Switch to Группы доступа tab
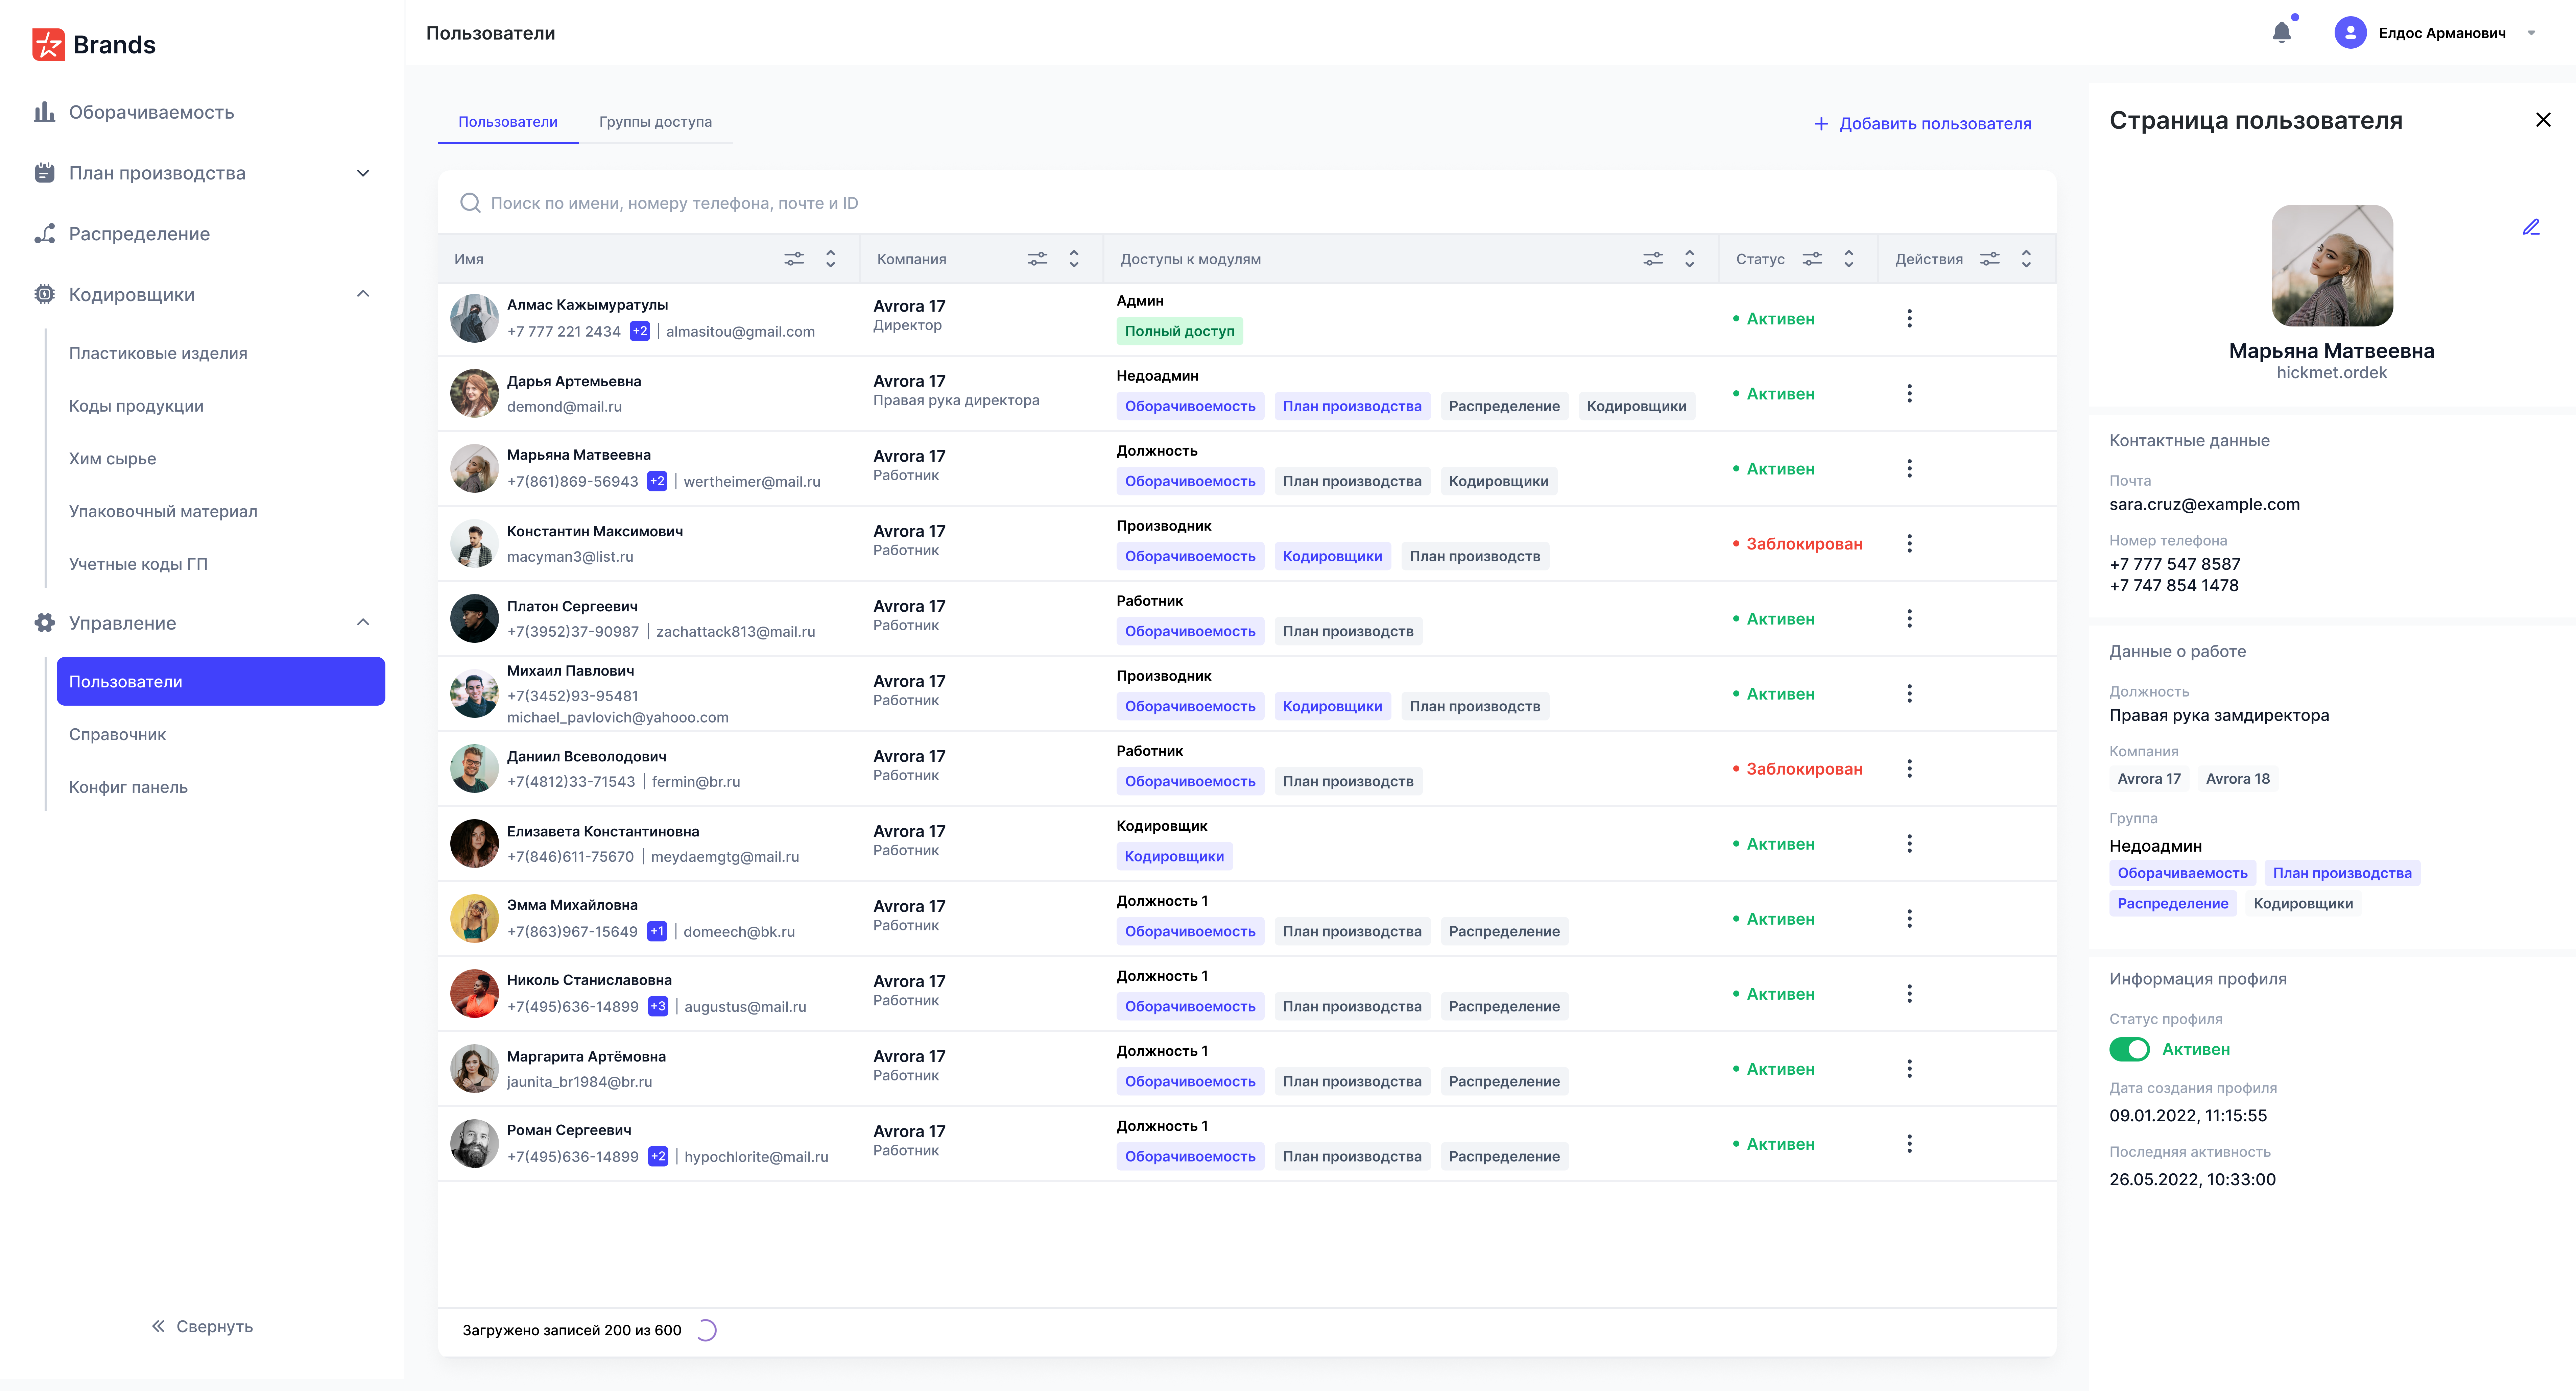This screenshot has height=1391, width=2576. pos(655,122)
